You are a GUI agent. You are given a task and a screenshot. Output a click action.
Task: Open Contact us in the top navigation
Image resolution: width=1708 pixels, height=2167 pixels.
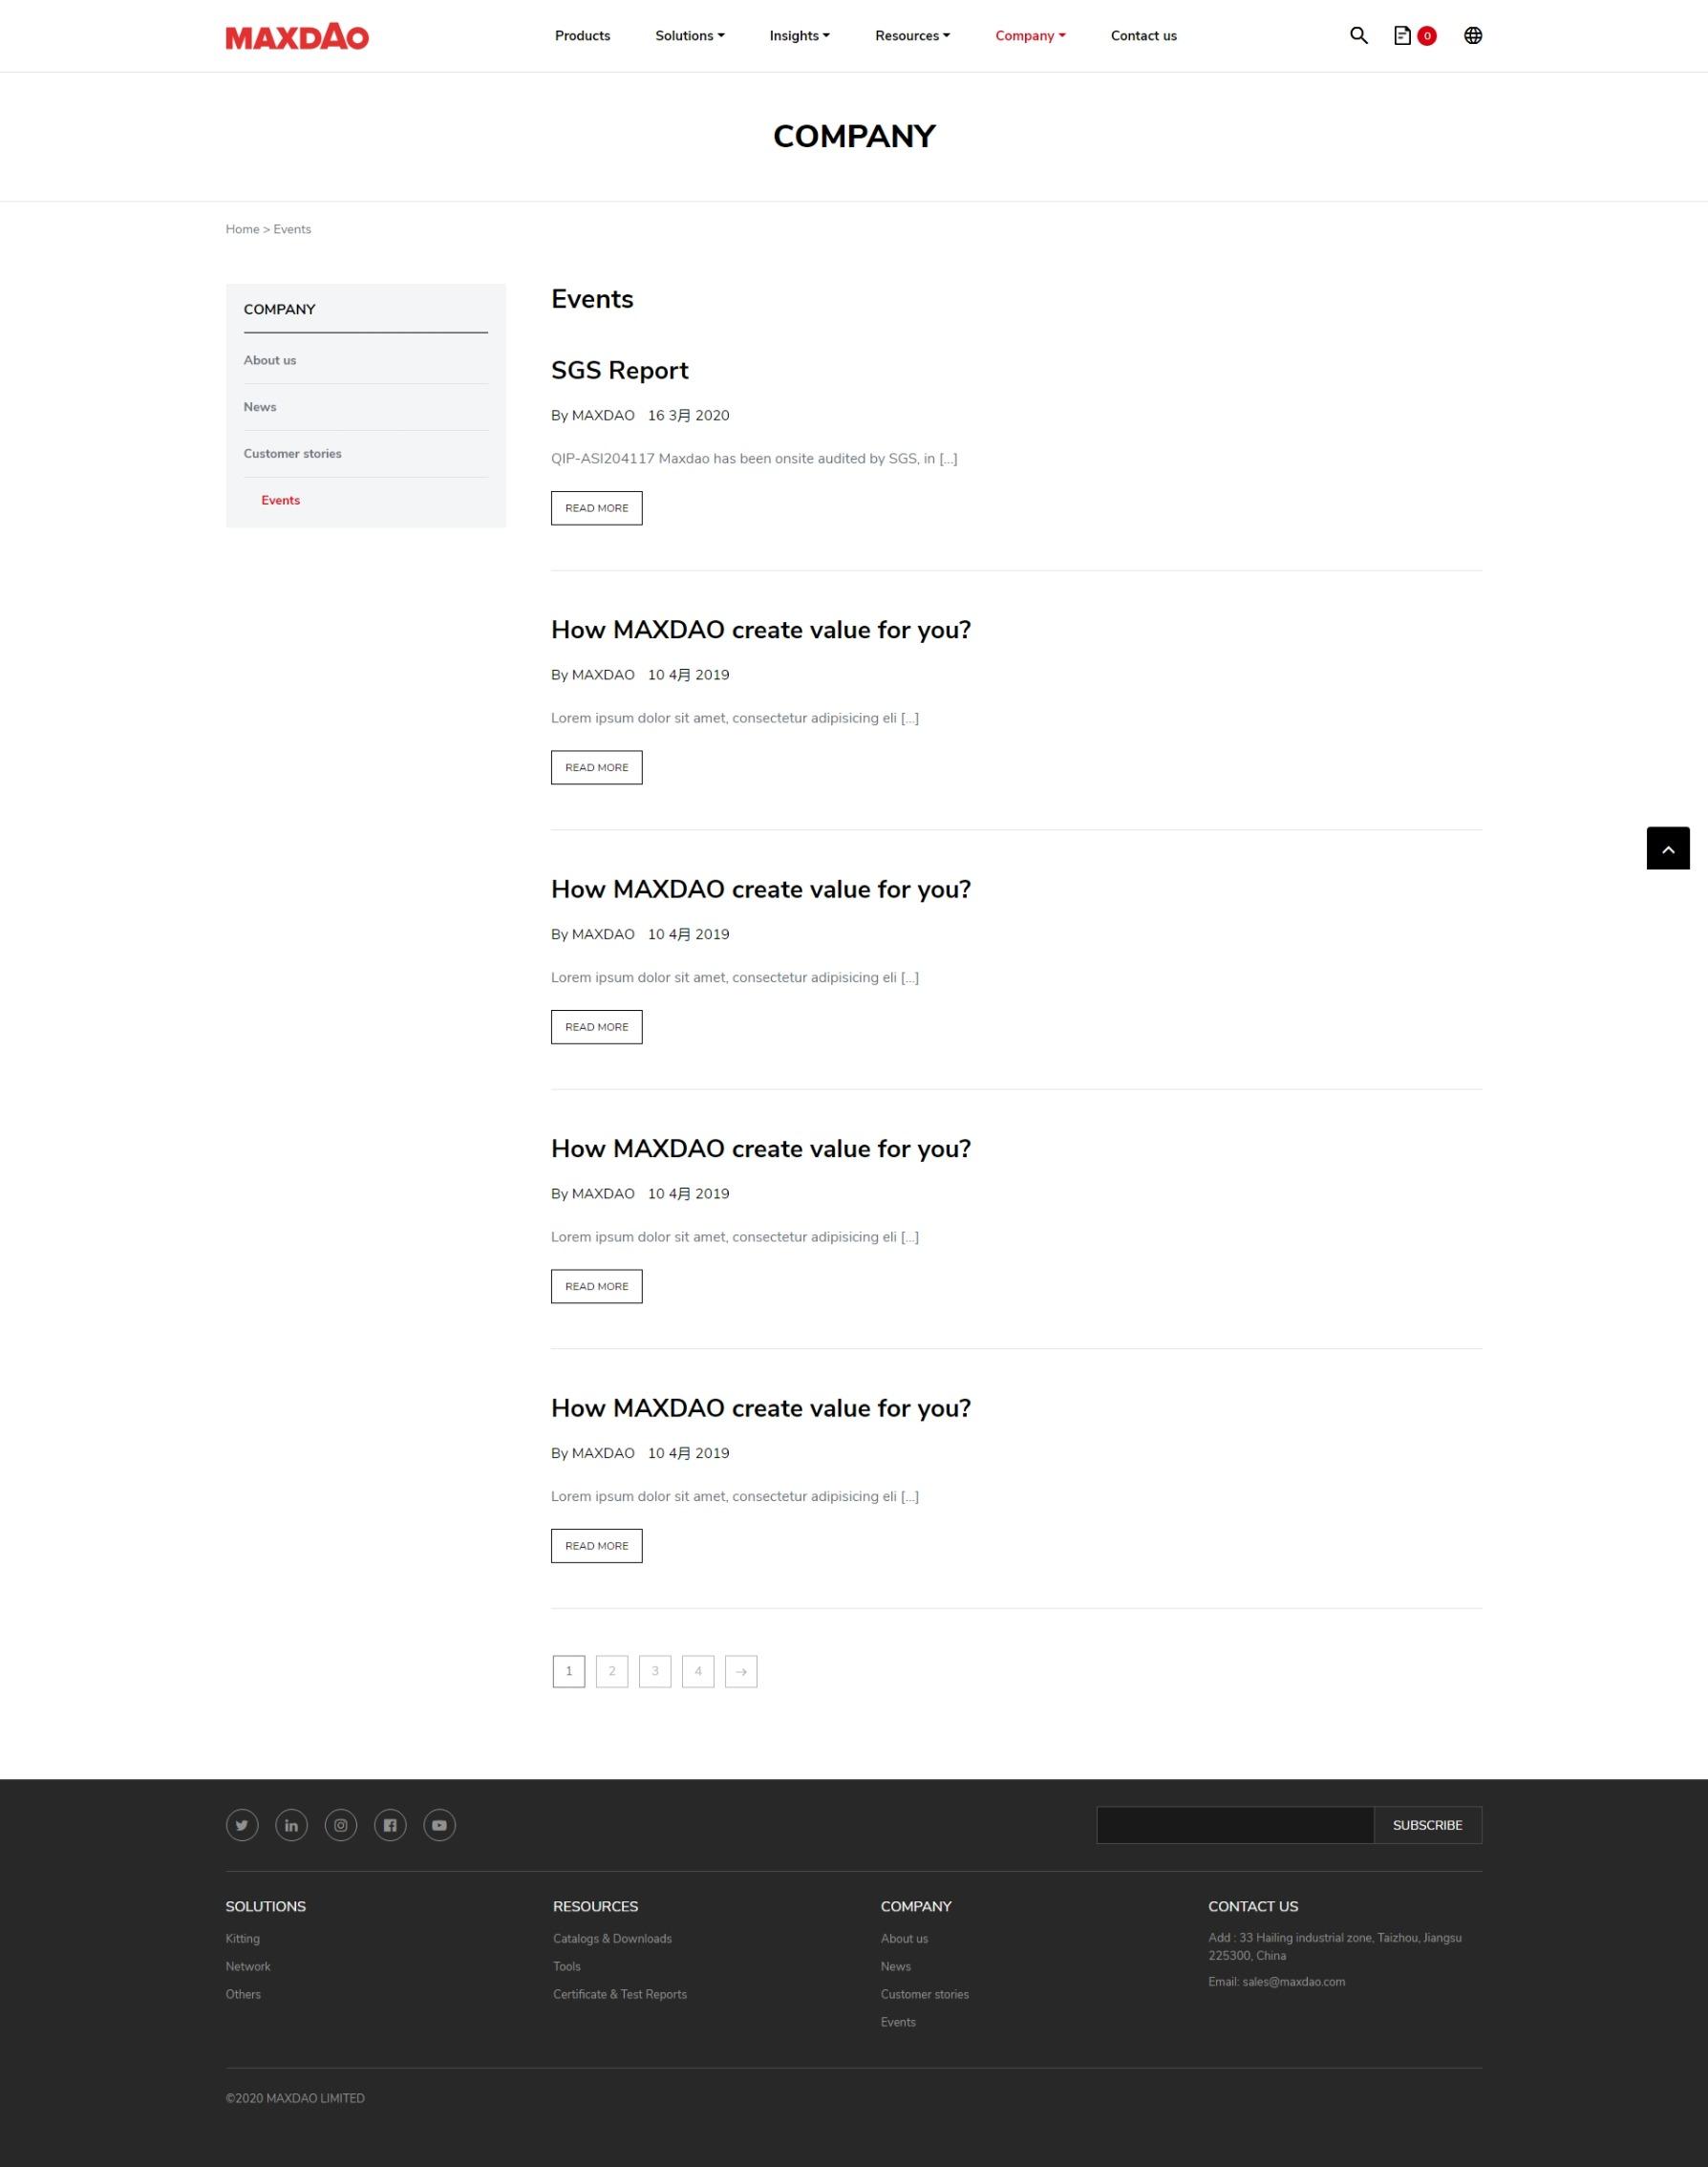1144,36
